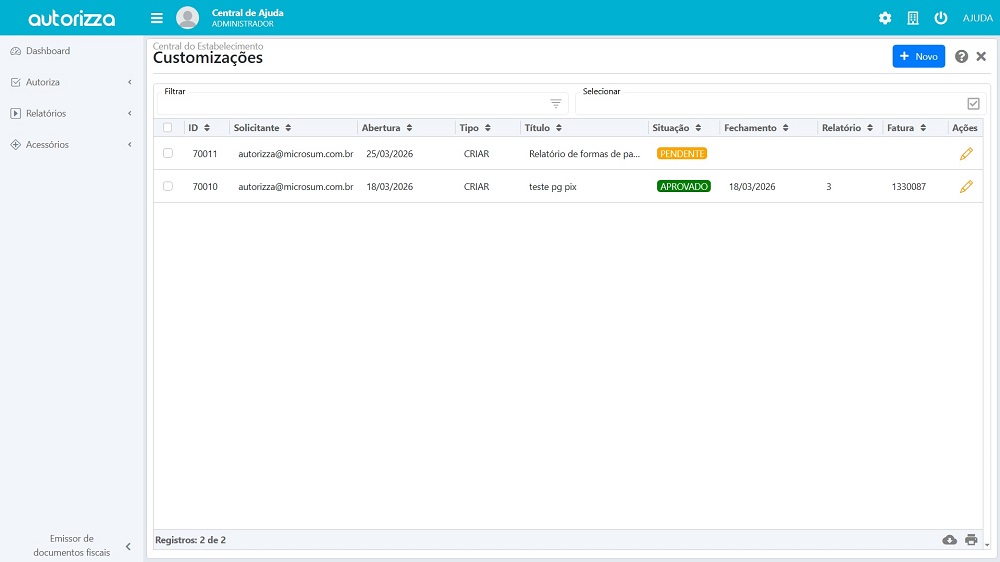
Task: Click into the Filtrar input field
Action: click(x=350, y=104)
